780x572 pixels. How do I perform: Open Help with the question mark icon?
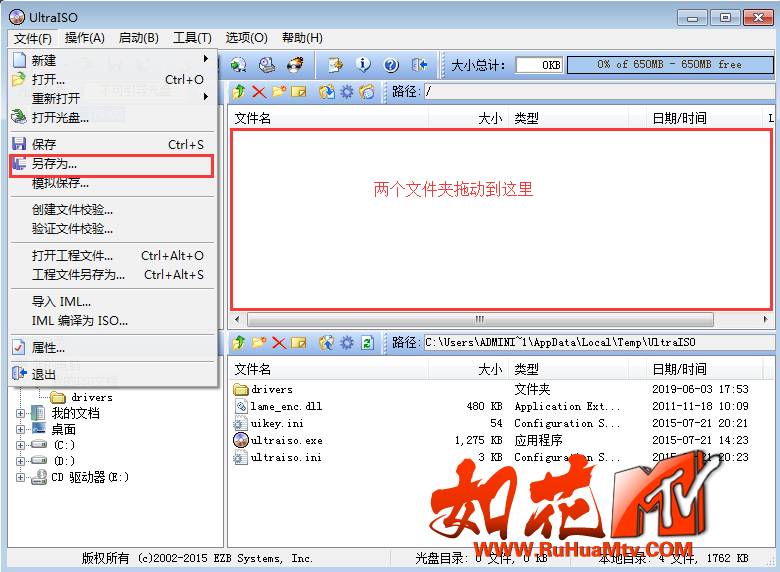point(391,65)
